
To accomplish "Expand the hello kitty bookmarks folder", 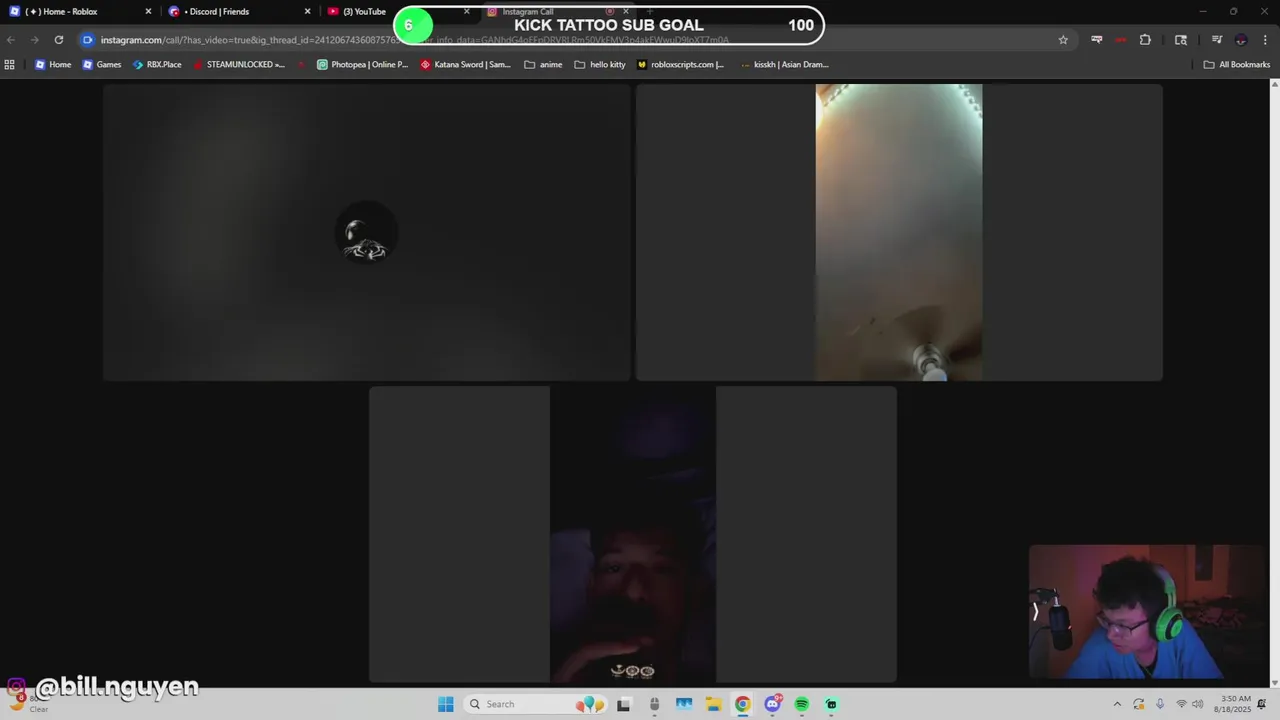I will pos(600,64).
